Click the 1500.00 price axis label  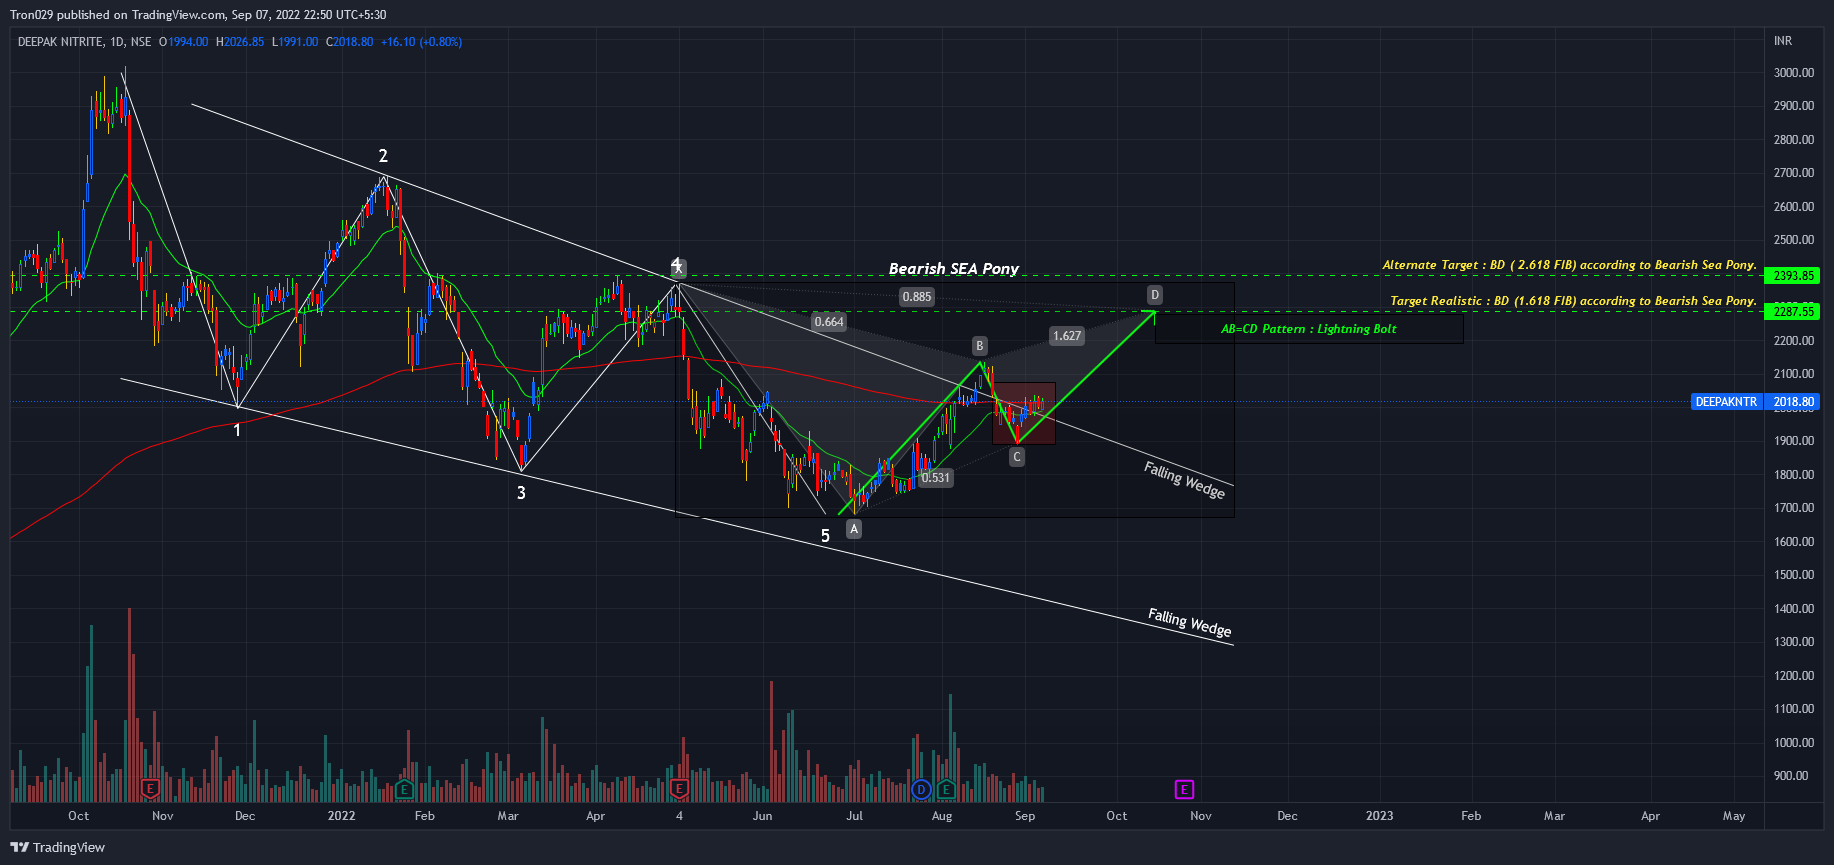click(x=1794, y=575)
